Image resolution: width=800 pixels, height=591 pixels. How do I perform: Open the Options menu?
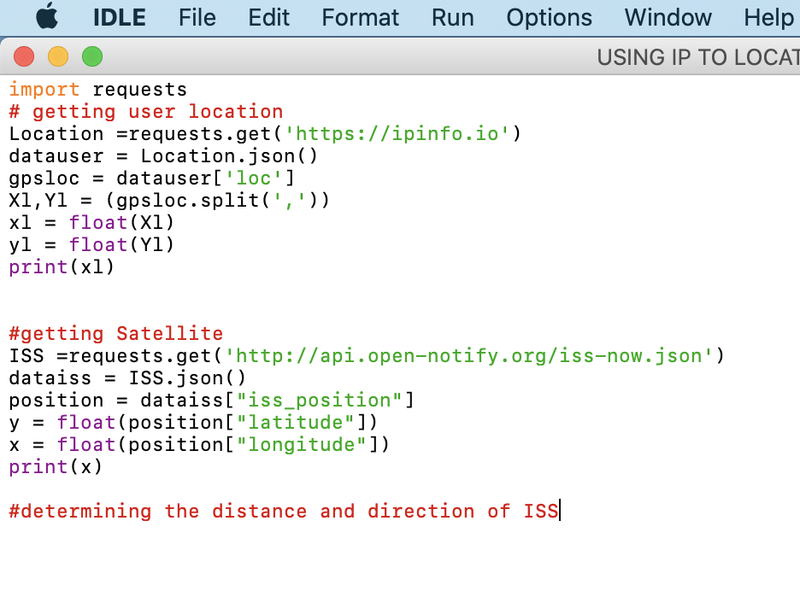pyautogui.click(x=548, y=17)
